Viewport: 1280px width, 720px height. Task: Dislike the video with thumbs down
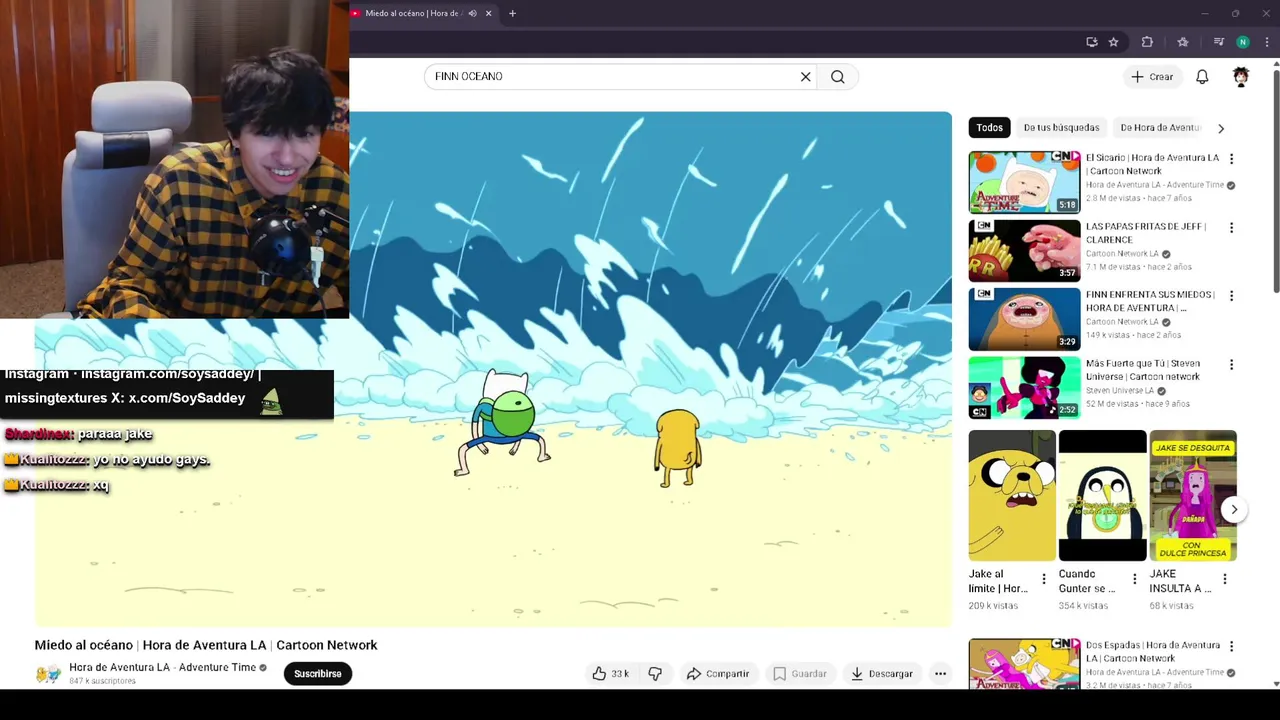coord(655,674)
